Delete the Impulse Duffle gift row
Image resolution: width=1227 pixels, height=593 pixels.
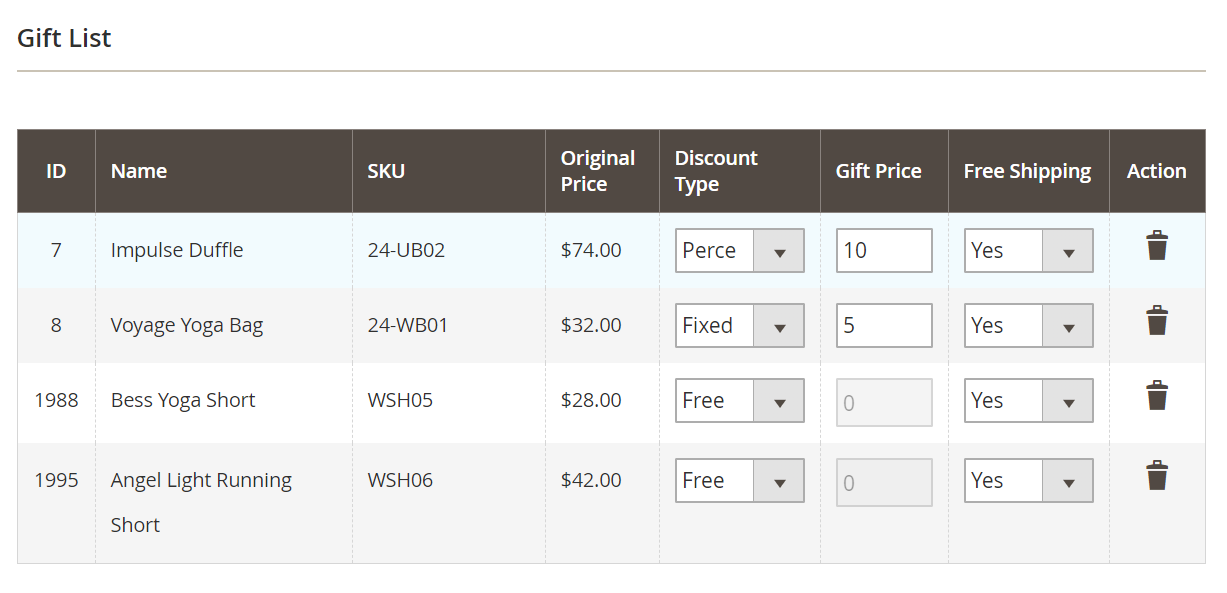(x=1157, y=243)
